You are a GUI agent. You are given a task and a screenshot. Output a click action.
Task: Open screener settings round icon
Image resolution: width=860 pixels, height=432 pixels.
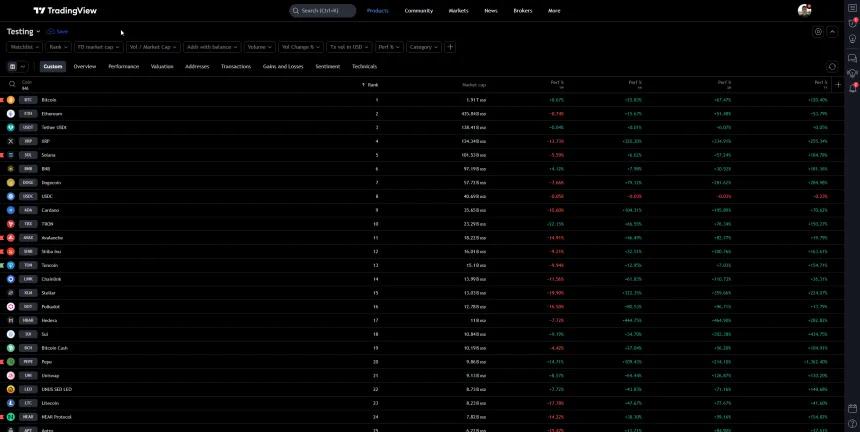(x=818, y=32)
